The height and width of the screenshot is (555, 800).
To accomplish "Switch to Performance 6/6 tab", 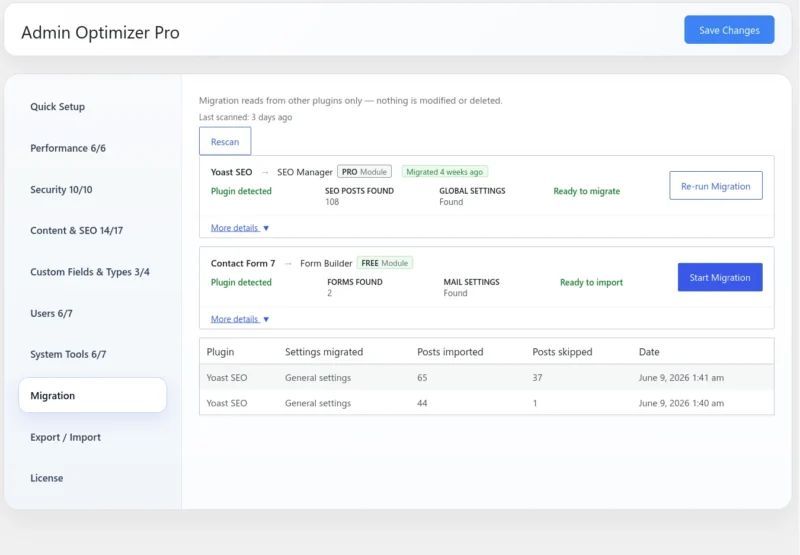I will 68,148.
